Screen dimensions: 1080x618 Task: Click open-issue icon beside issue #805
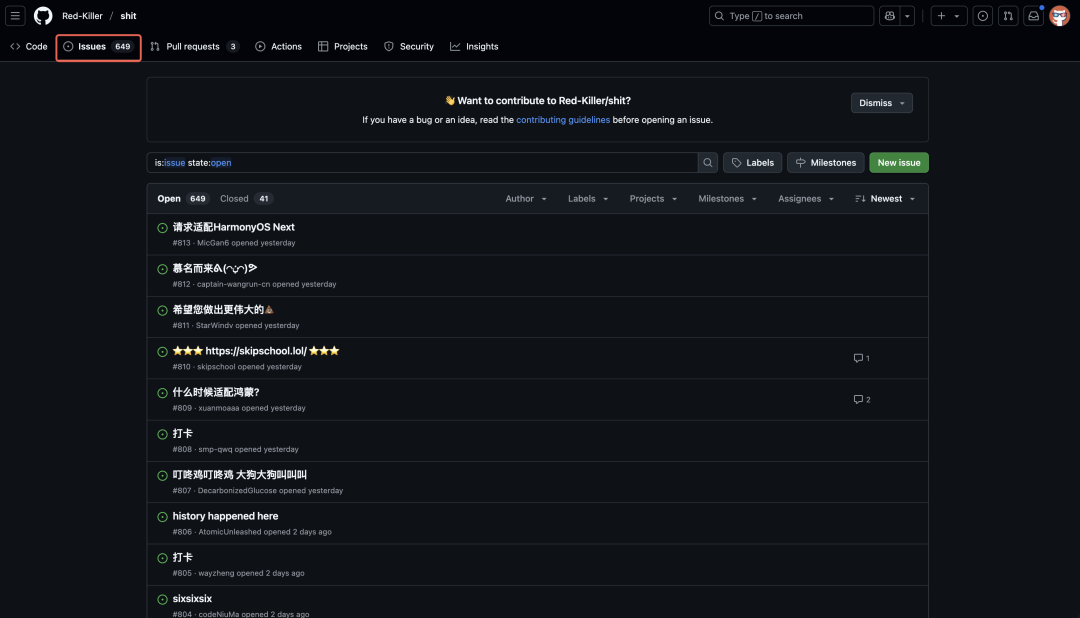[x=163, y=559]
